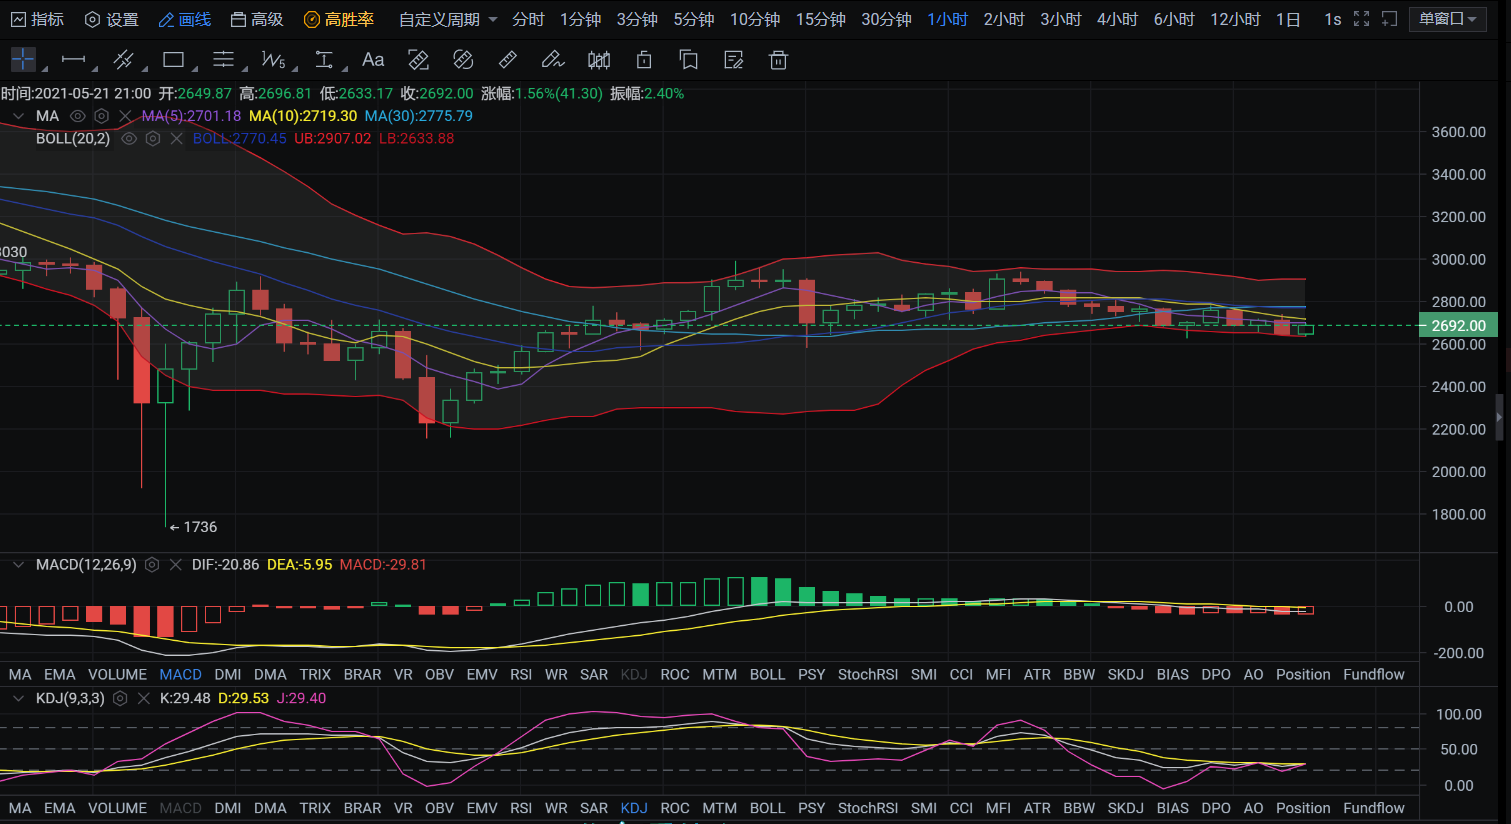Collapse the MACD indicator panel chevron
The height and width of the screenshot is (824, 1511).
click(x=18, y=565)
